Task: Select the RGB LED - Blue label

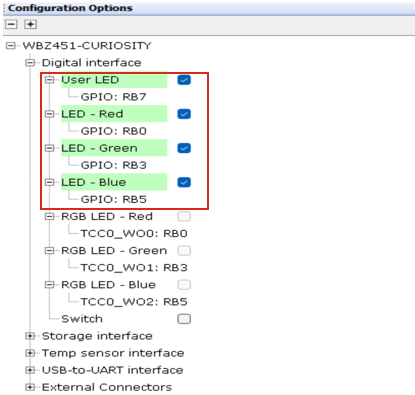Action: [108, 285]
